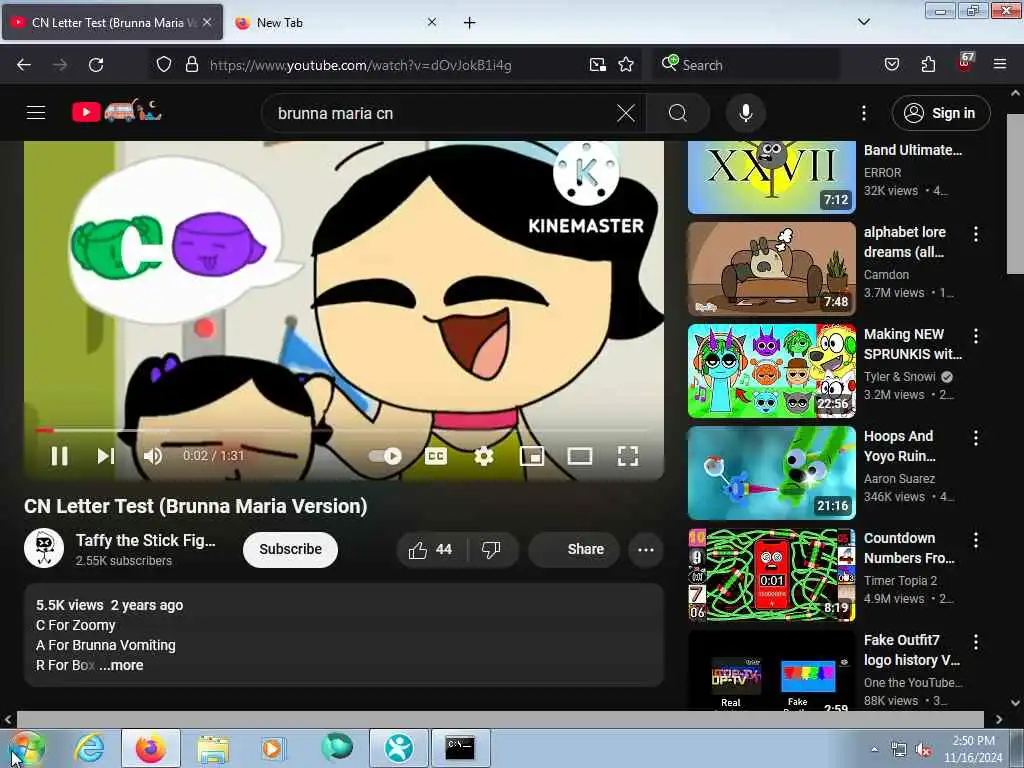Viewport: 1024px width, 768px height.
Task: View site security padlock info
Action: (x=191, y=65)
